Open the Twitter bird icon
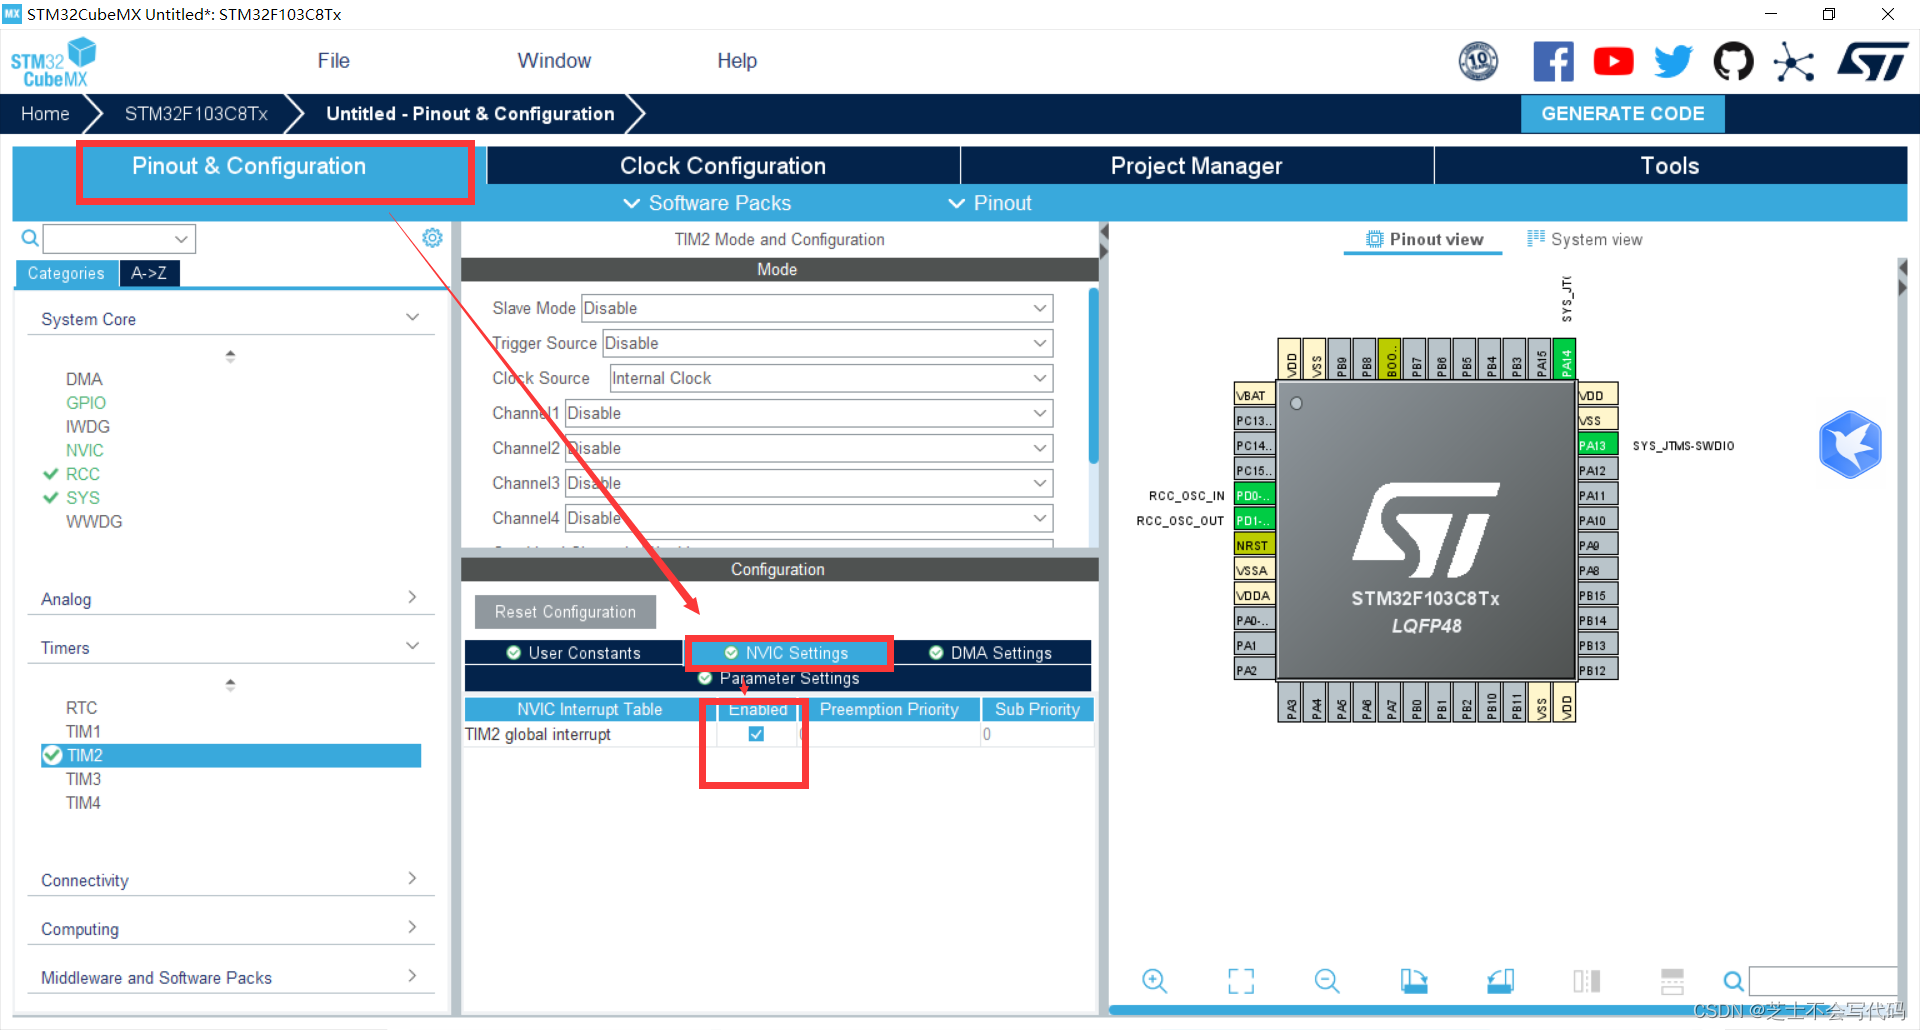The width and height of the screenshot is (1920, 1030). [x=1673, y=62]
